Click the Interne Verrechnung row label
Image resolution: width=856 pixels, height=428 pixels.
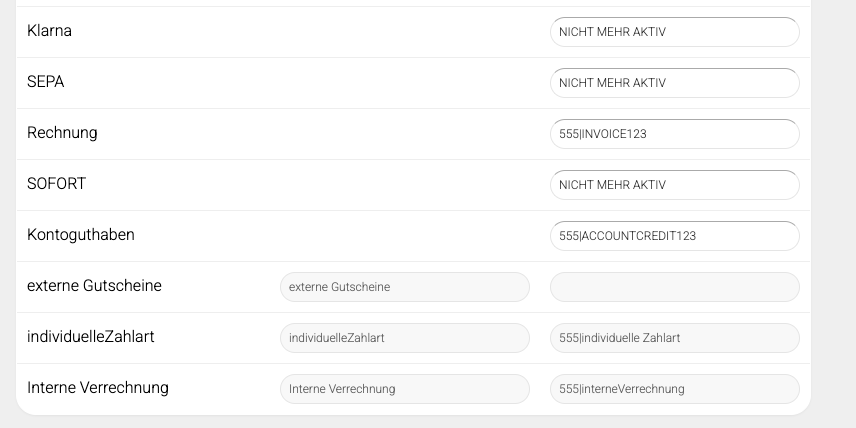click(x=98, y=388)
